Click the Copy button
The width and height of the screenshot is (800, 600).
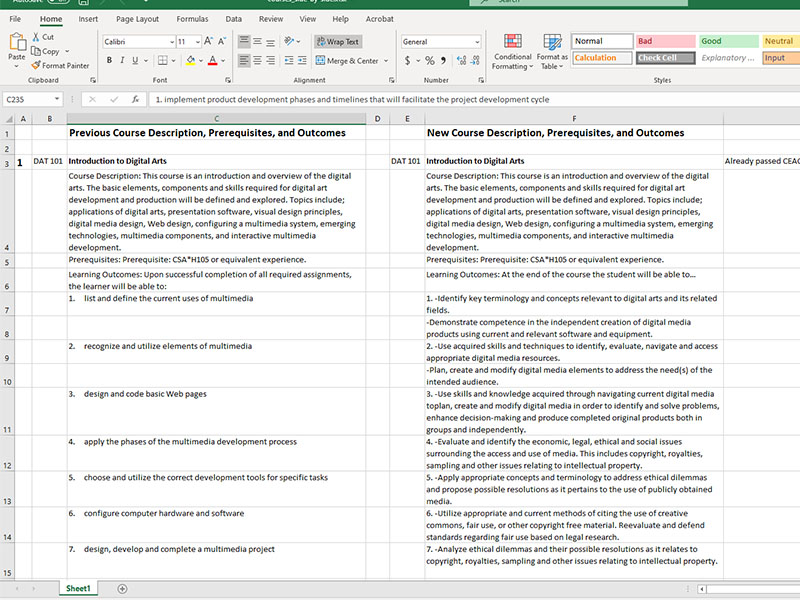click(x=45, y=51)
